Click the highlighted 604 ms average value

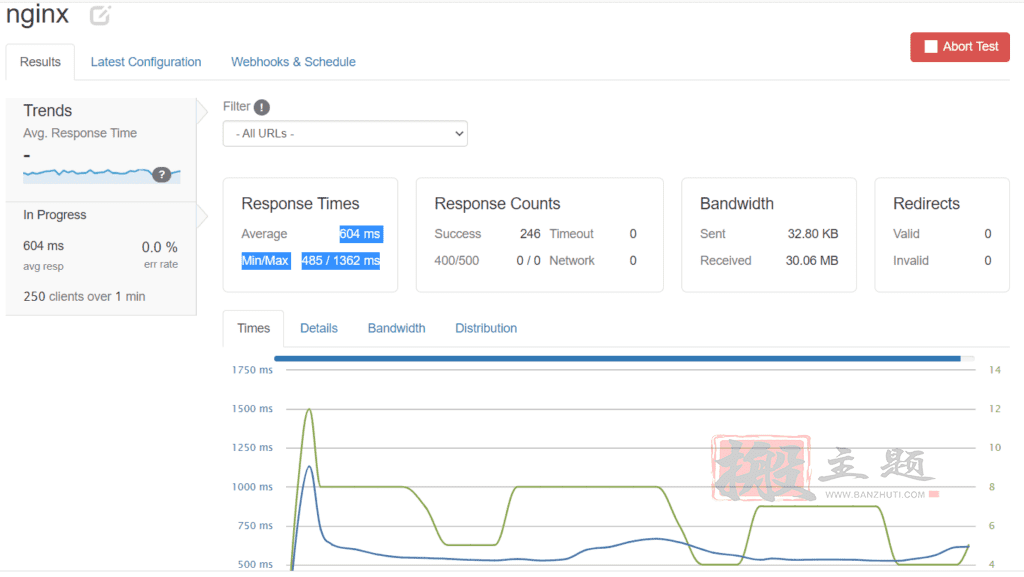coord(360,234)
